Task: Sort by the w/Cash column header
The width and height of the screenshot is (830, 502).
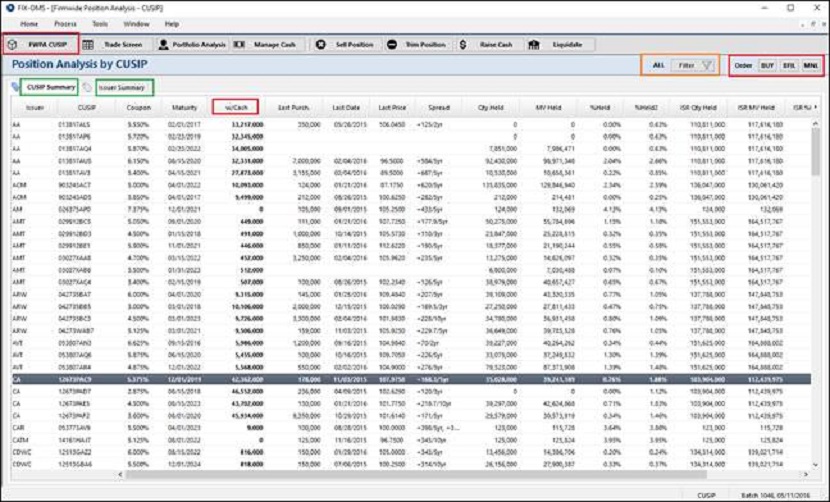Action: (236, 107)
